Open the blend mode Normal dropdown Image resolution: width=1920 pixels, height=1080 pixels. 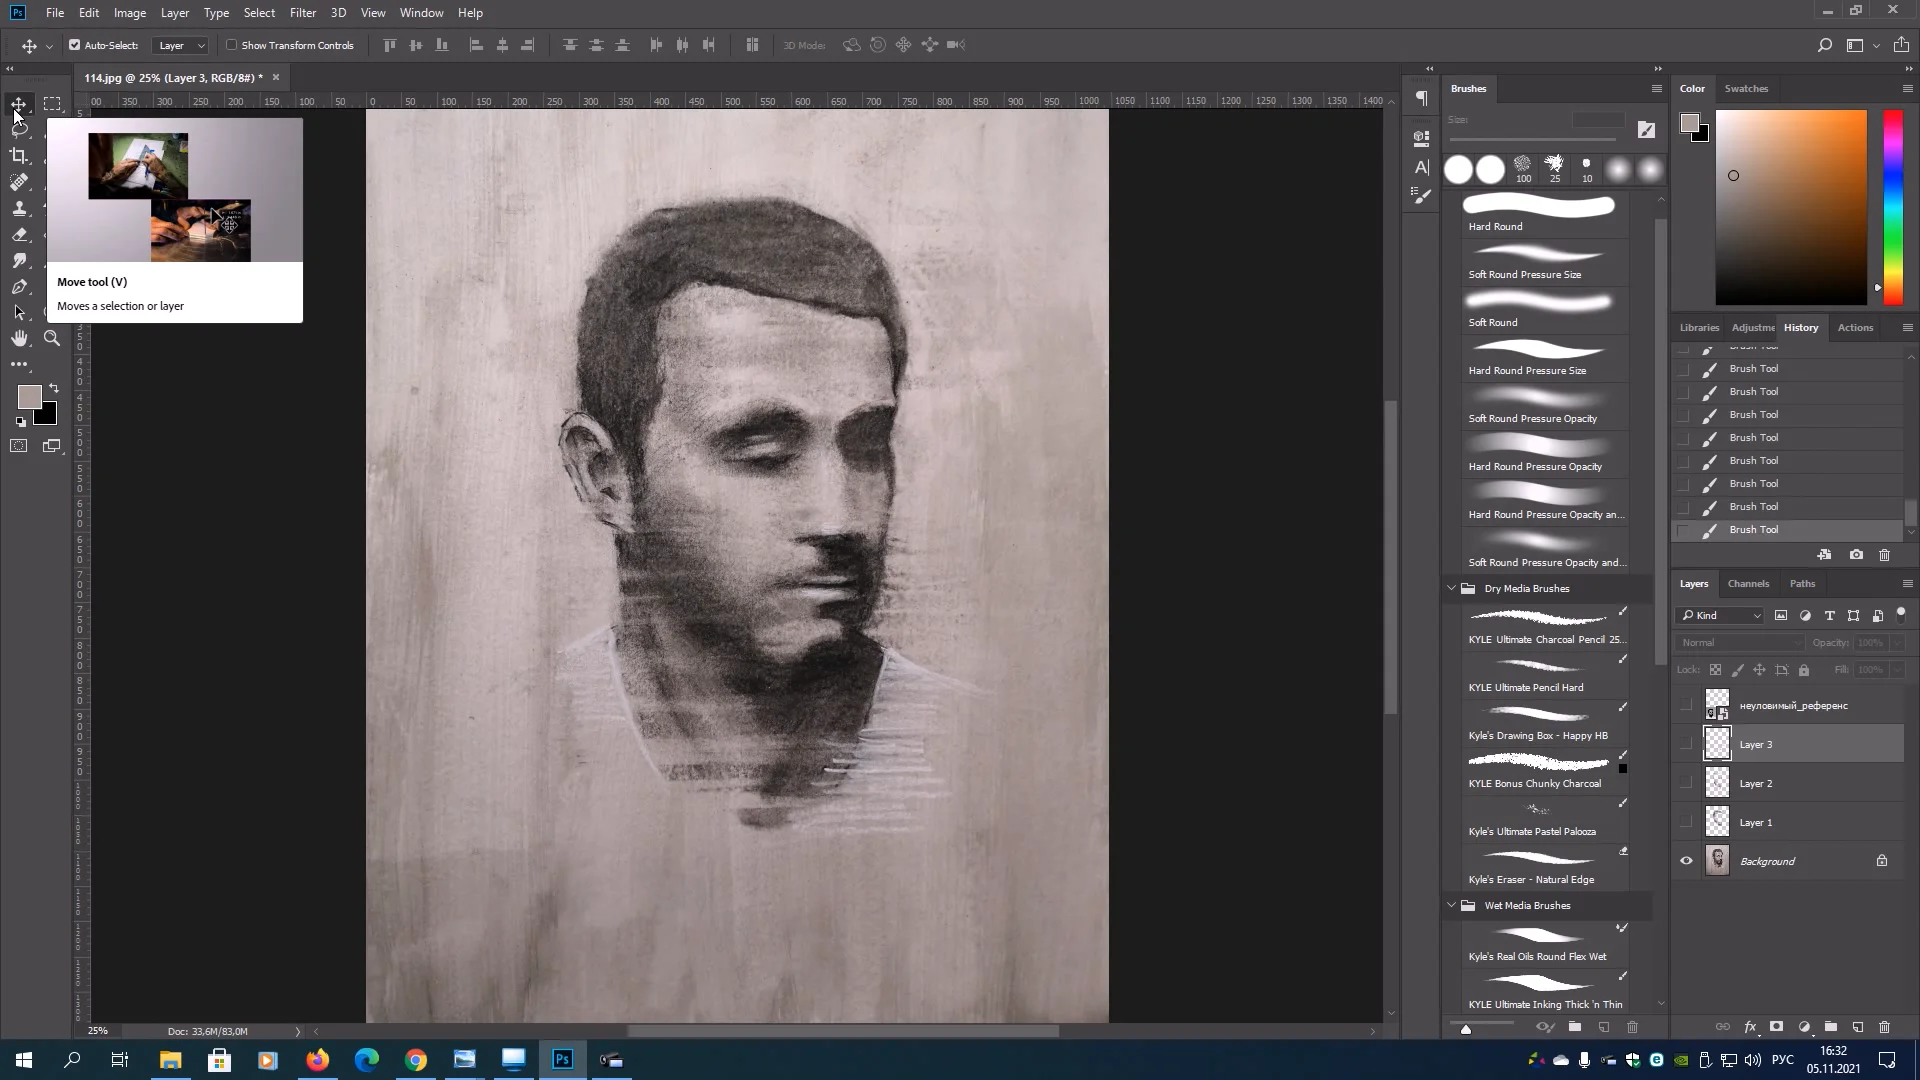pos(1740,643)
